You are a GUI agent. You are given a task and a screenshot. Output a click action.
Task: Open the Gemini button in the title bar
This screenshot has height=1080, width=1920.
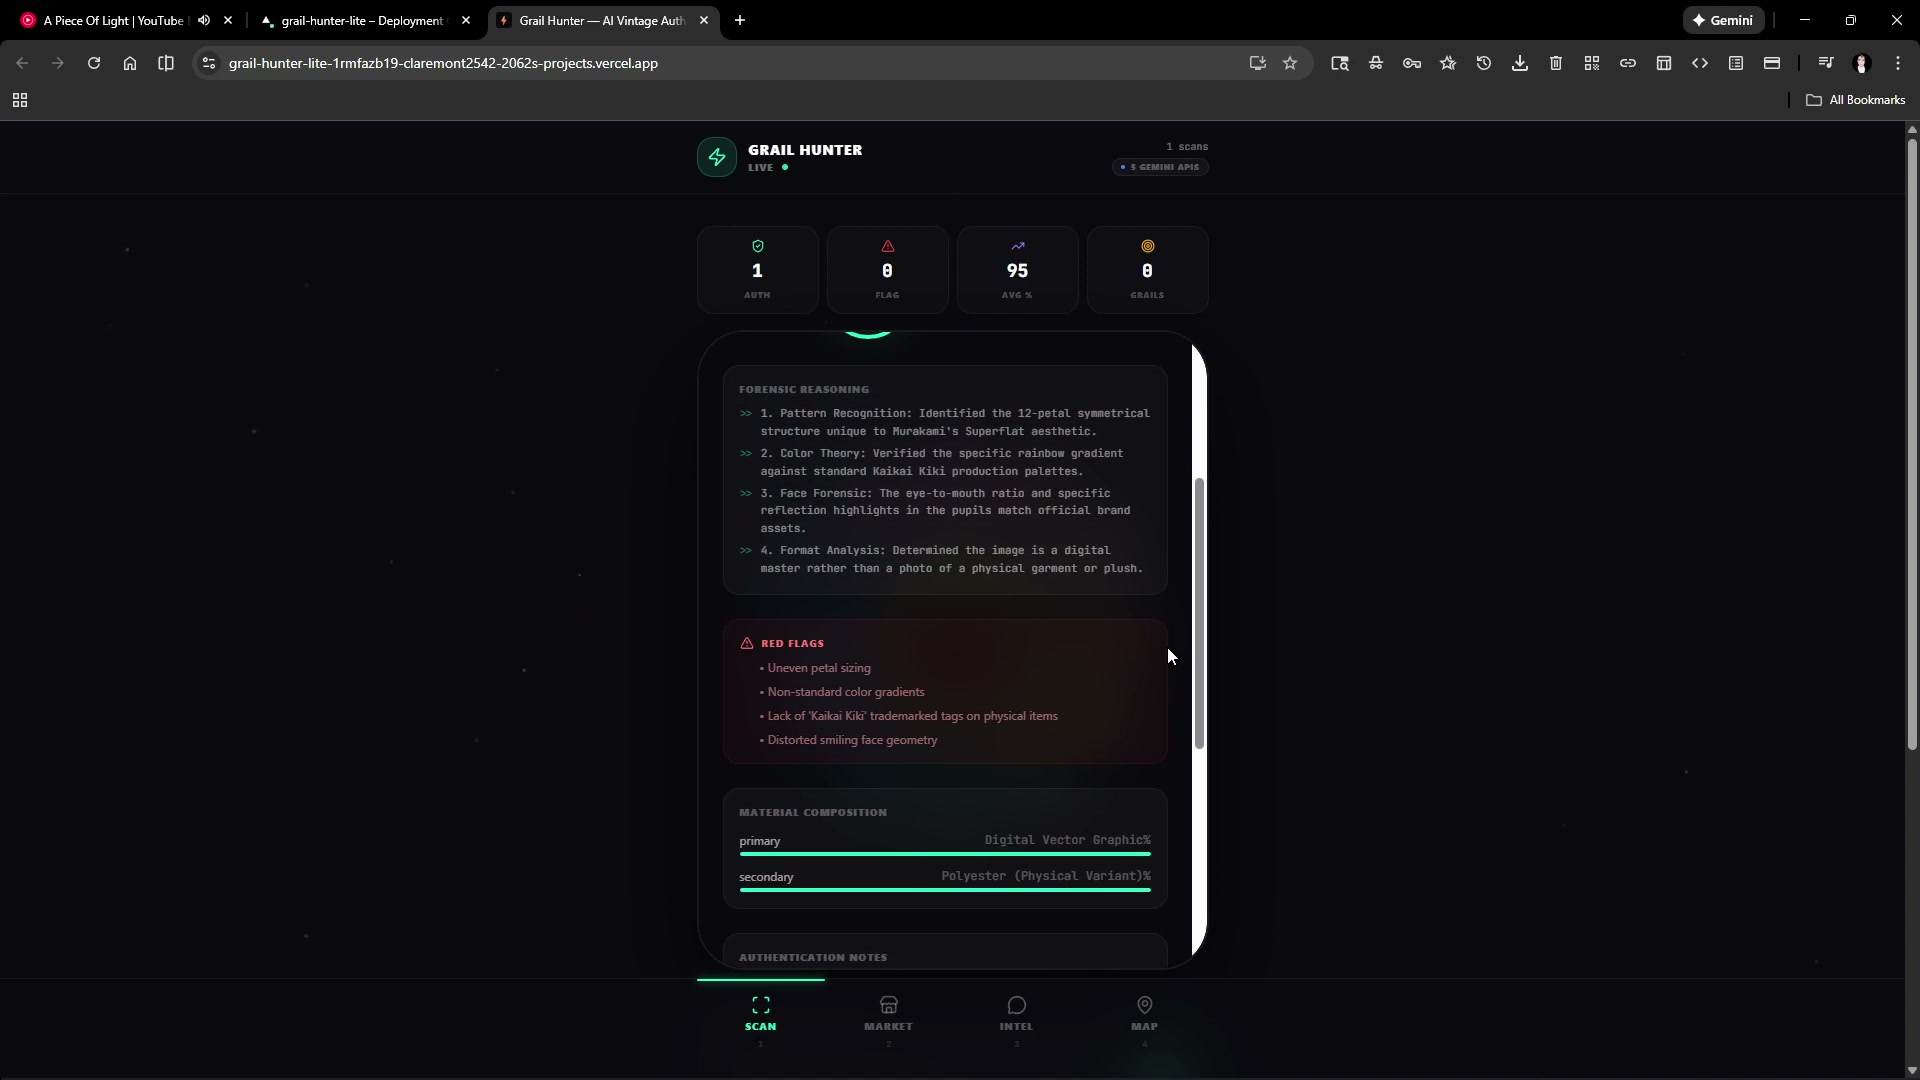(1722, 20)
